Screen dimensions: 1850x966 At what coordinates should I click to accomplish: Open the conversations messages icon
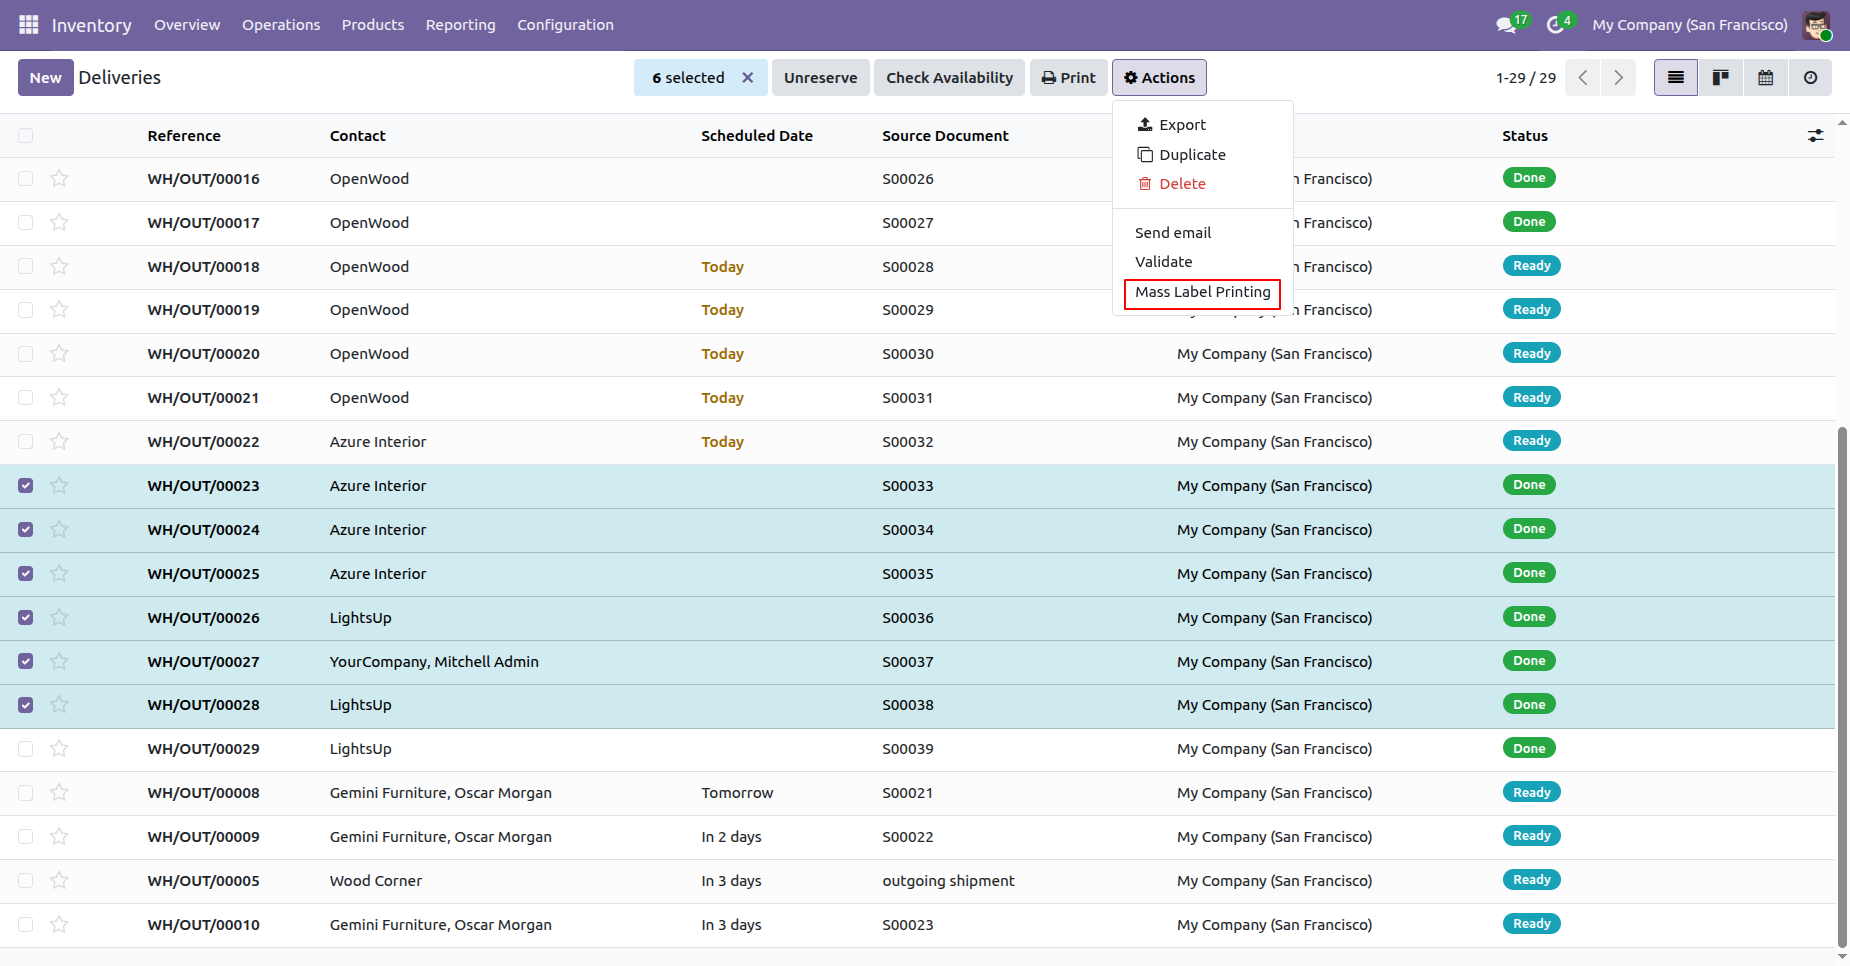click(1506, 25)
